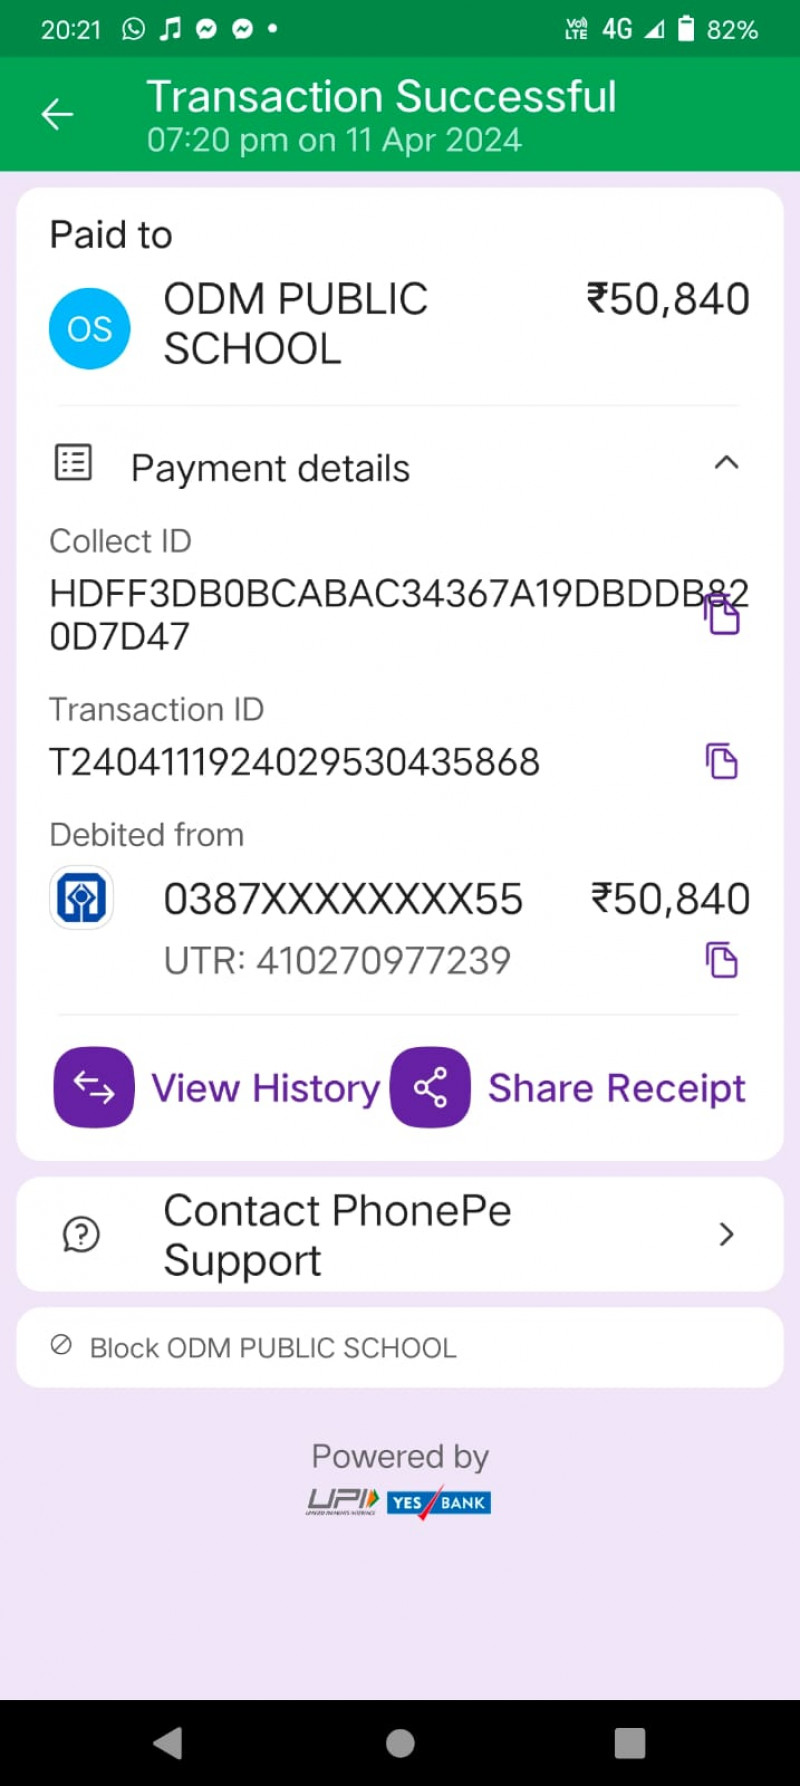Screen dimensions: 800x1786
Task: Tap the Payment details list icon
Action: point(73,463)
